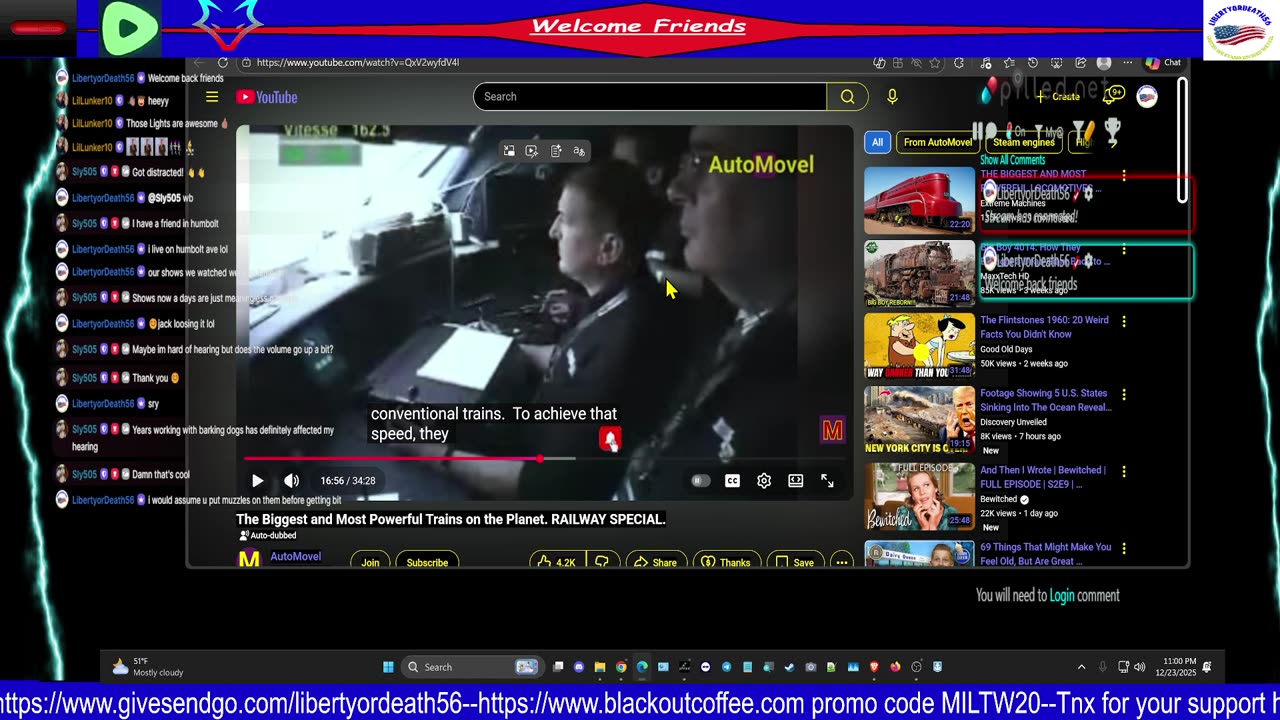Open options menu for 69 Things video
The width and height of the screenshot is (1280, 720).
1124,549
